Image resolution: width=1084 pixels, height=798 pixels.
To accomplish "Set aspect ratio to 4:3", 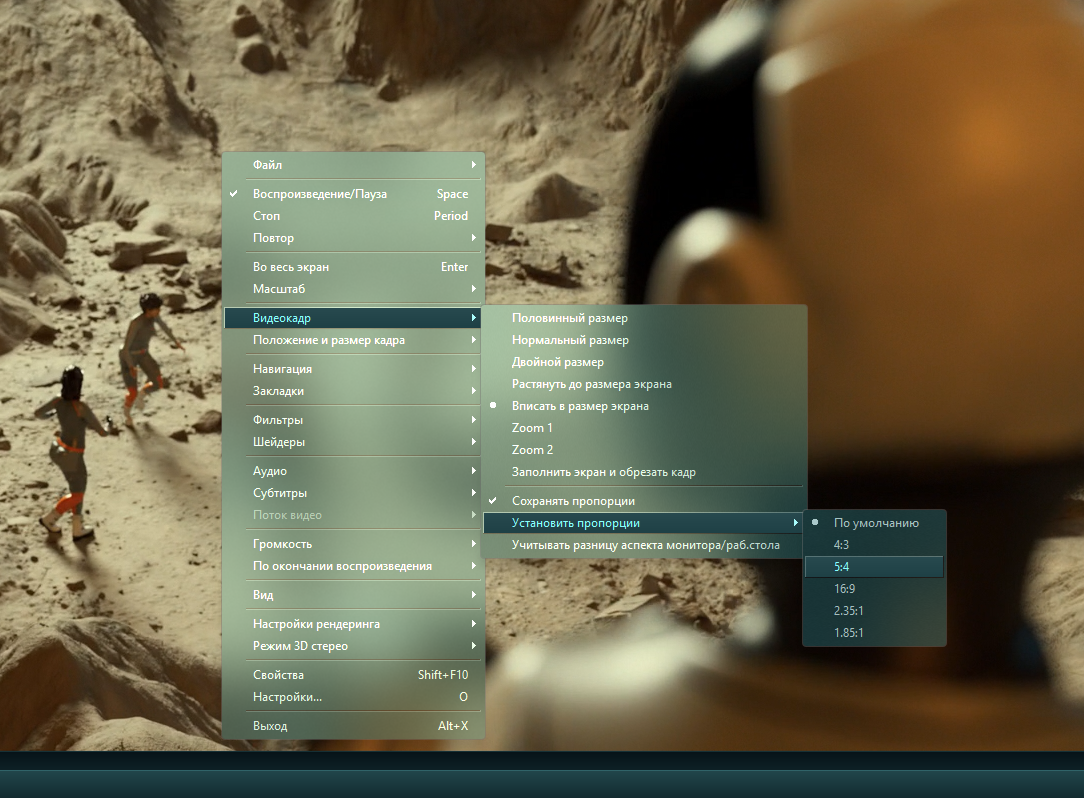I will pyautogui.click(x=874, y=546).
